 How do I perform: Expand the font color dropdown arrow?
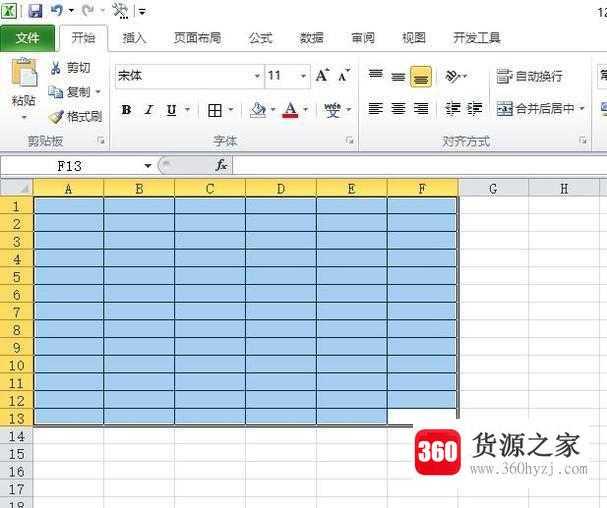coord(306,110)
